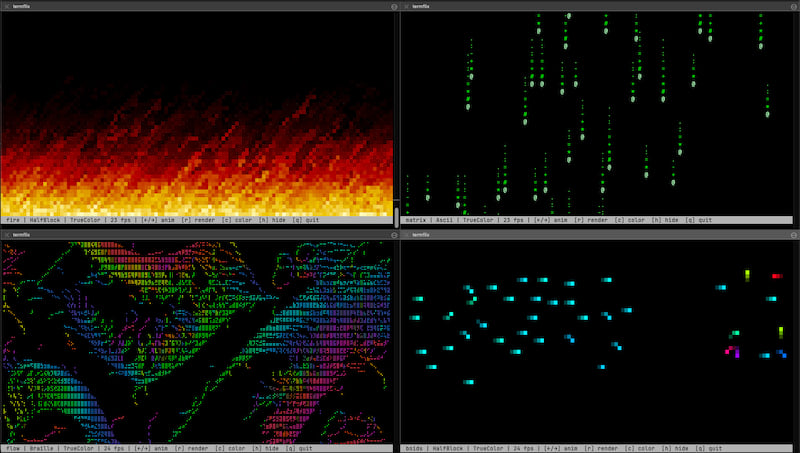
Task: Click '[r] render' in the matrix pane
Action: [591, 220]
